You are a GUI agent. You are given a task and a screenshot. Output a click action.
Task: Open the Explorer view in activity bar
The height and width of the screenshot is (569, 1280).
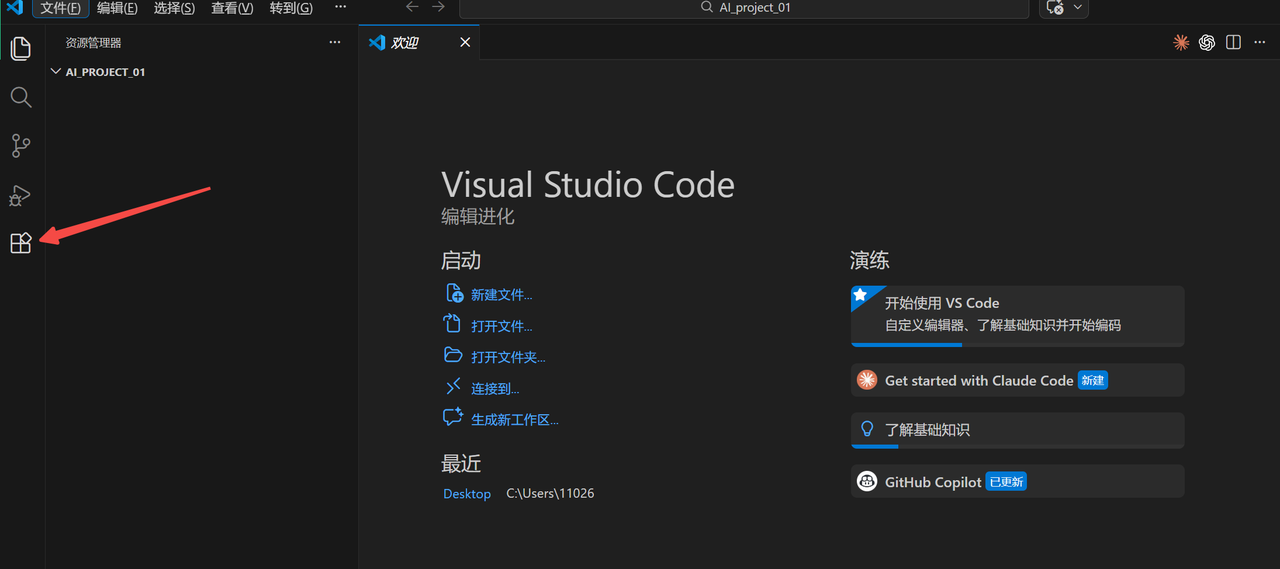20,48
